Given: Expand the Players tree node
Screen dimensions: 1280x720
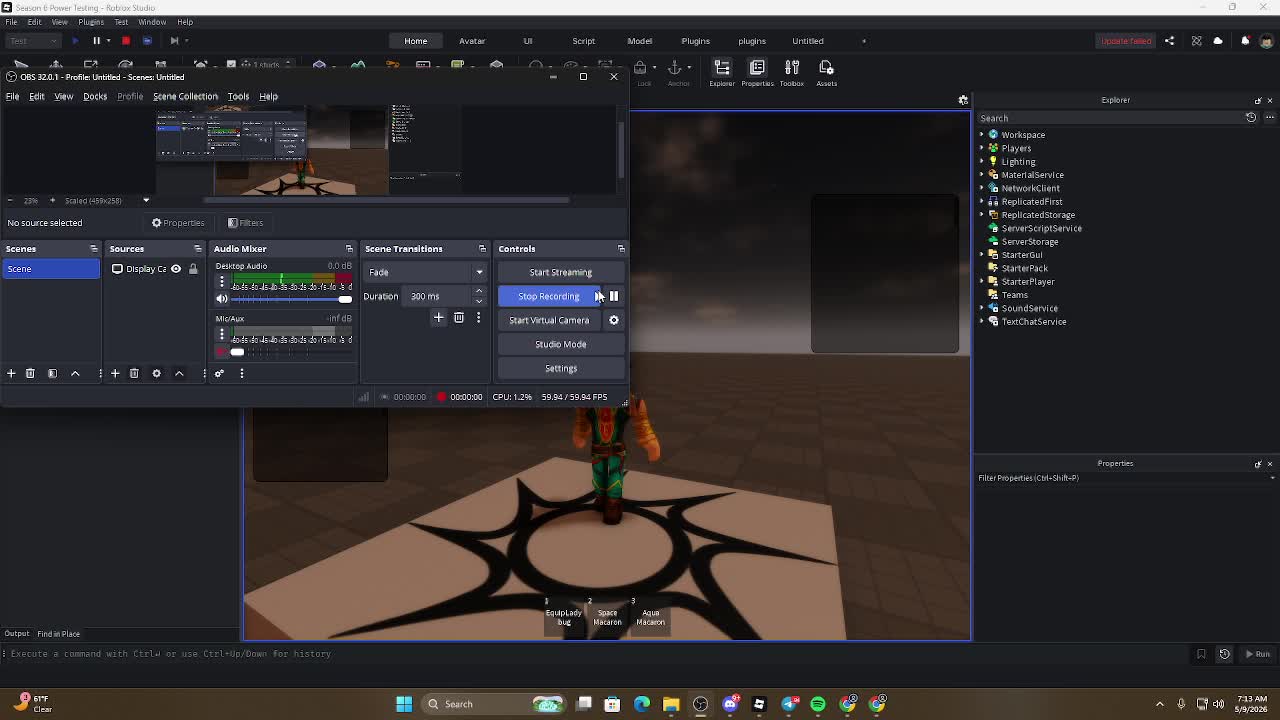Looking at the screenshot, I should (982, 148).
